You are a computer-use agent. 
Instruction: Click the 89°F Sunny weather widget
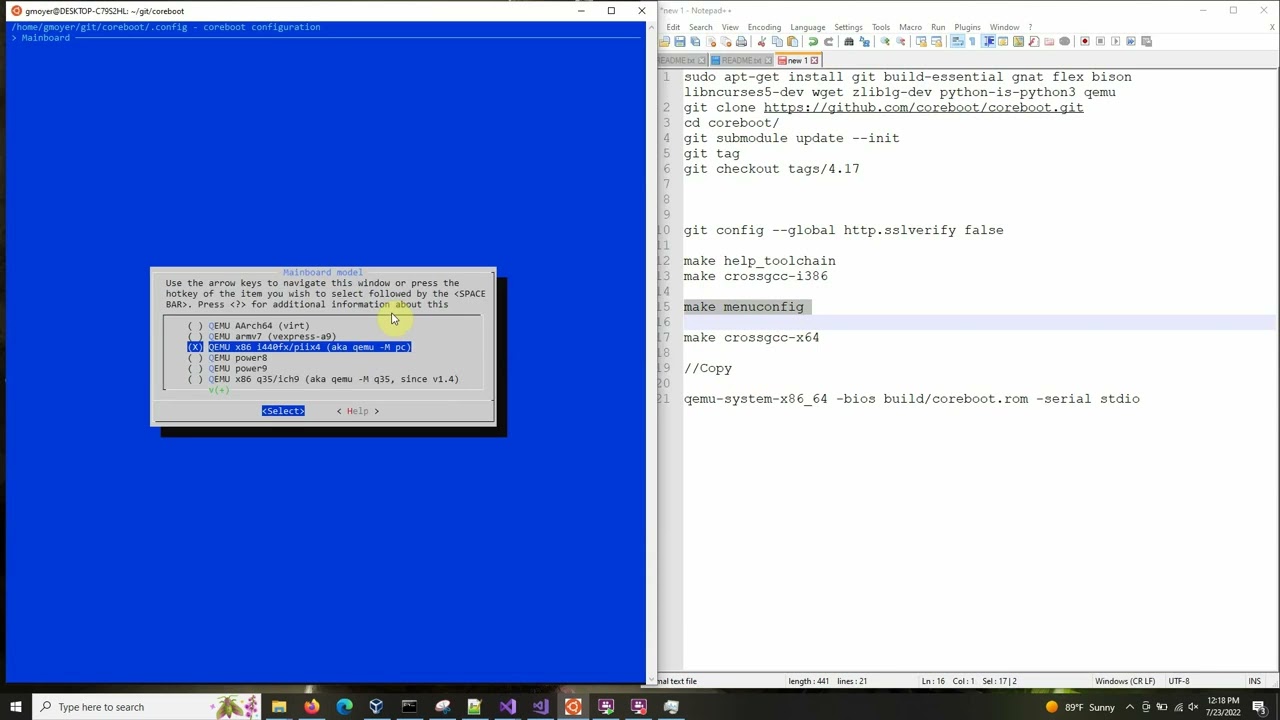pos(1080,707)
